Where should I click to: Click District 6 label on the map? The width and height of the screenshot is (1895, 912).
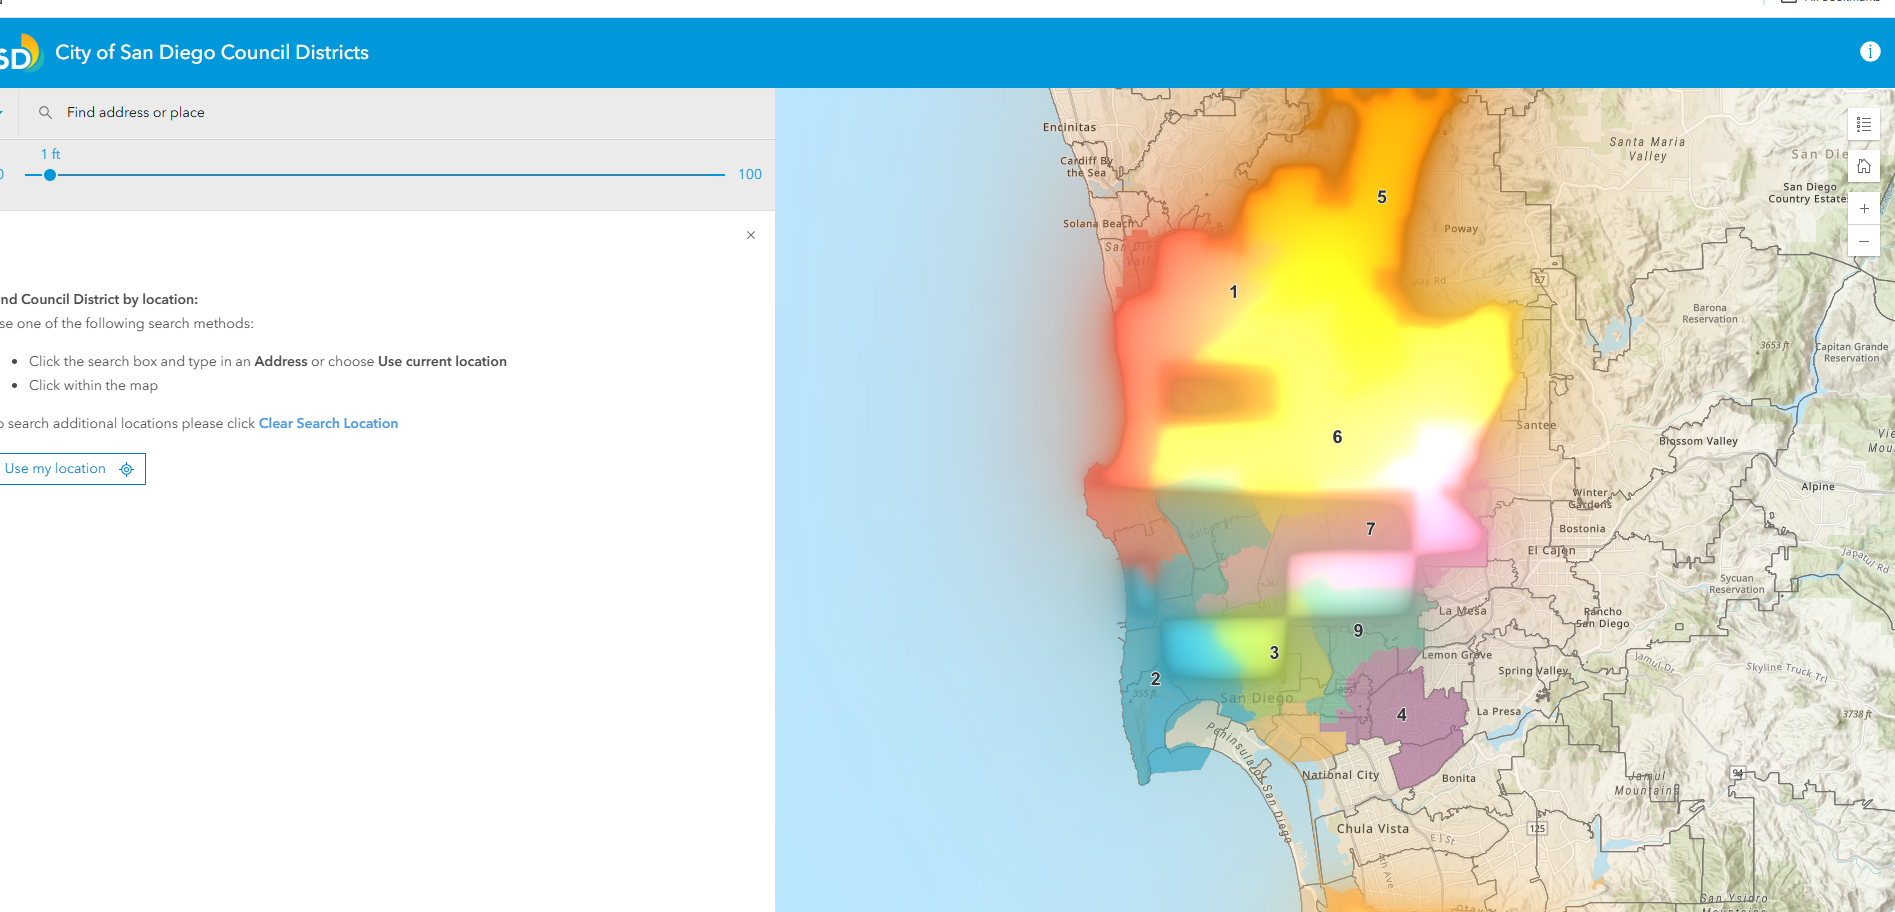pos(1337,436)
